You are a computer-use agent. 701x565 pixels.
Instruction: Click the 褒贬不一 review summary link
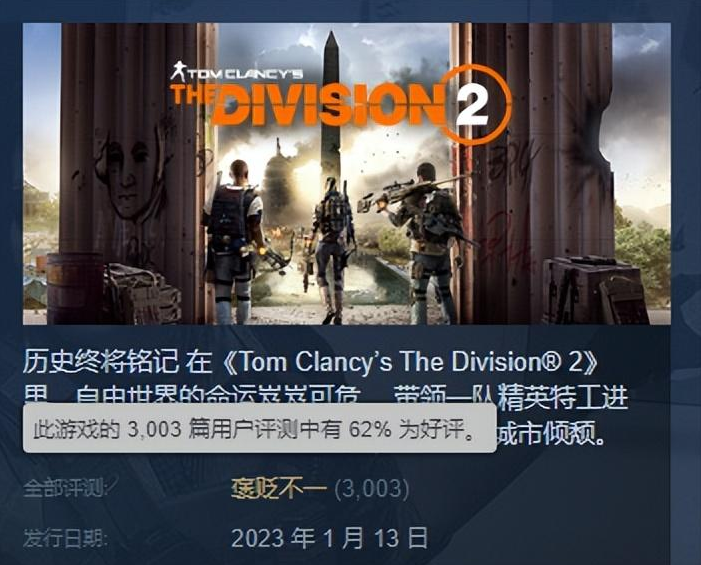[x=279, y=489]
